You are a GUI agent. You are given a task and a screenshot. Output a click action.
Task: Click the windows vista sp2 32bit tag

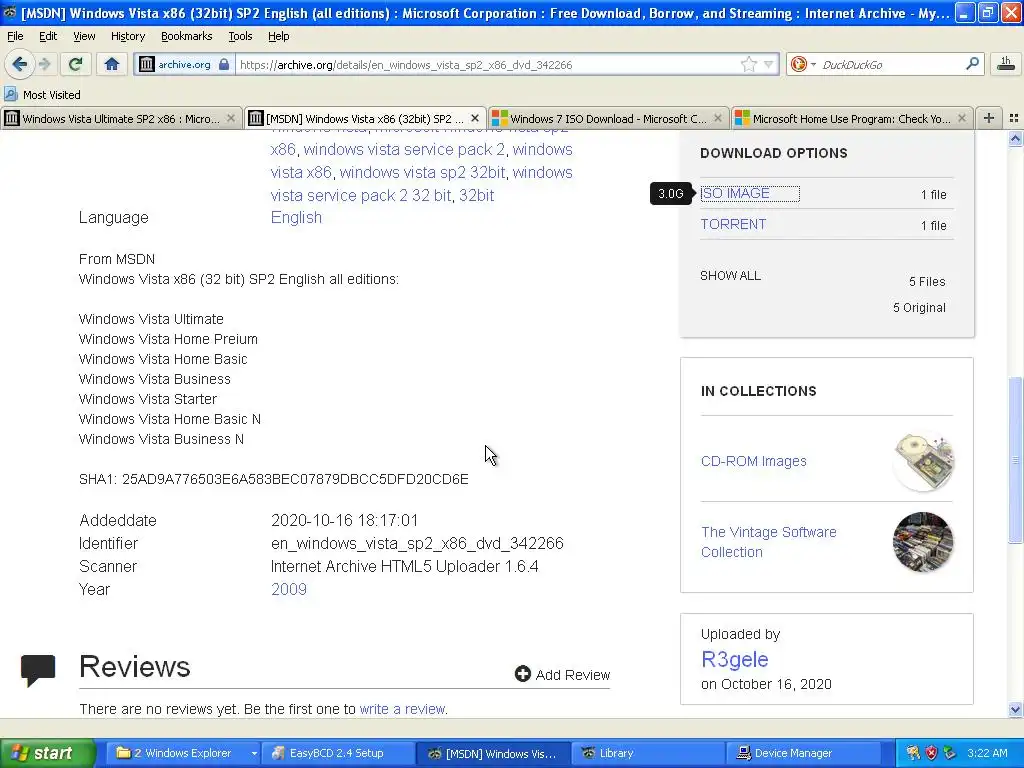click(x=422, y=172)
